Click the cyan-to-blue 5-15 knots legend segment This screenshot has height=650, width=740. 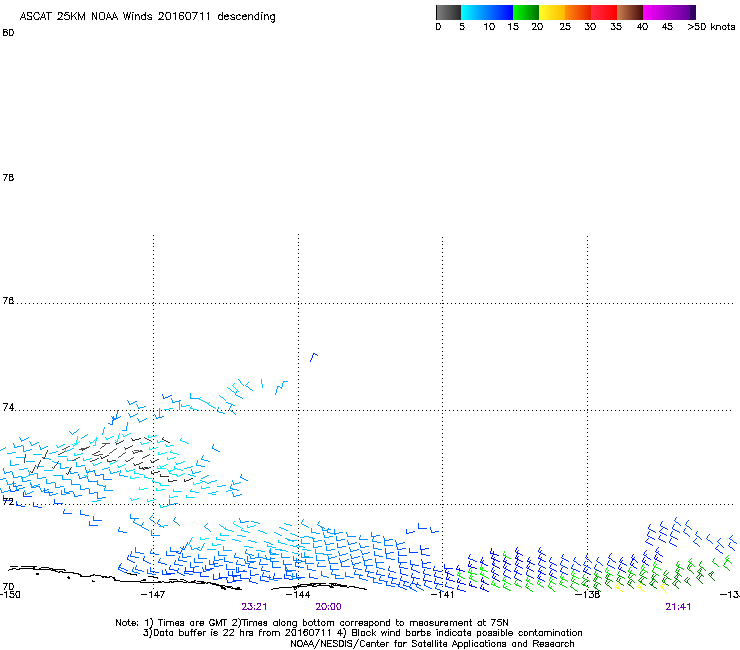487,12
